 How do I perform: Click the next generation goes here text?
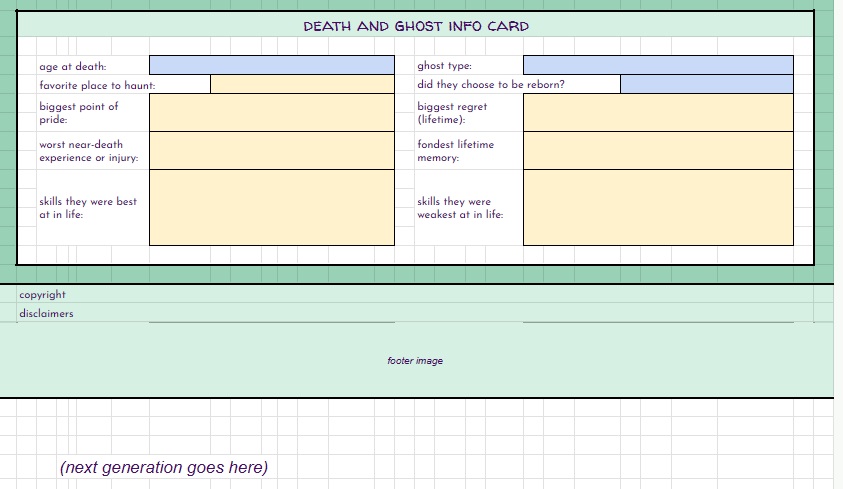[x=164, y=467]
